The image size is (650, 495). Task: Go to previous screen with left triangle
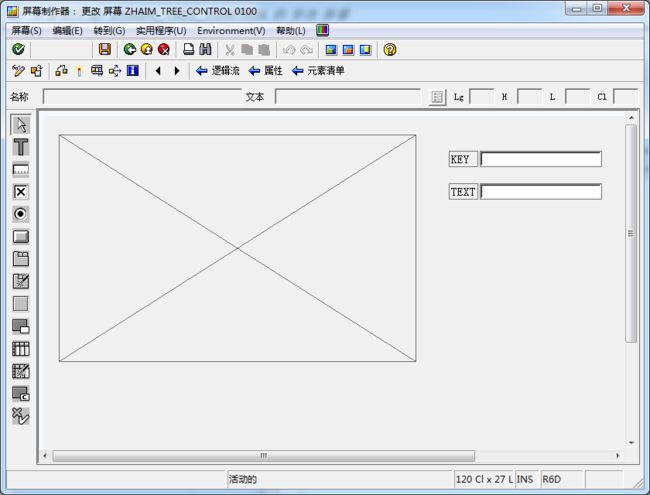click(158, 71)
